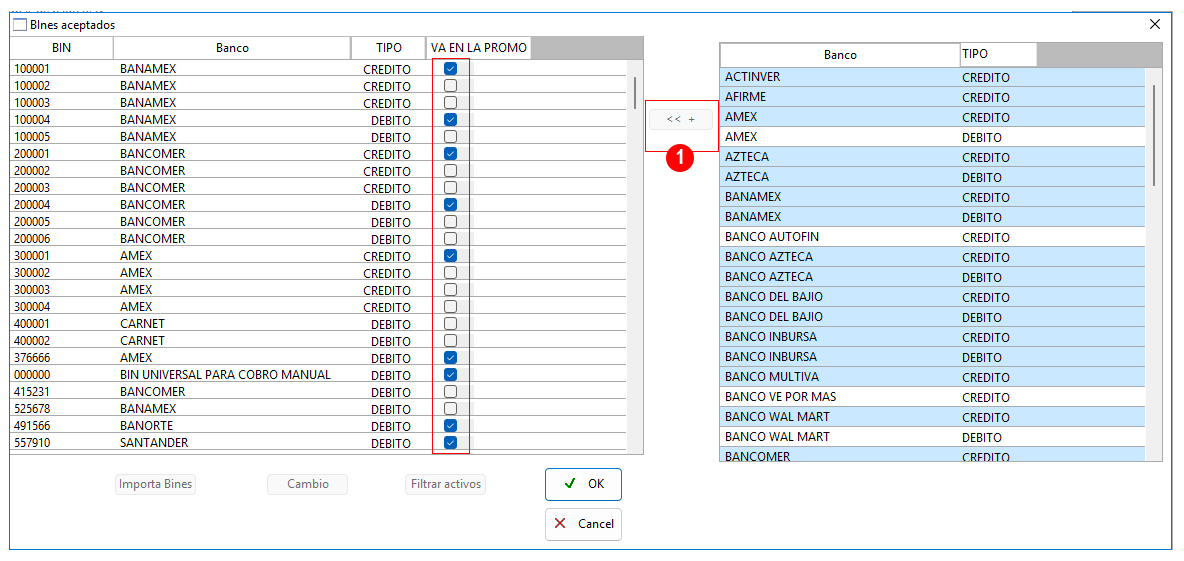The height and width of the screenshot is (561, 1184).
Task: Click the Filtrar activos button
Action: (446, 484)
